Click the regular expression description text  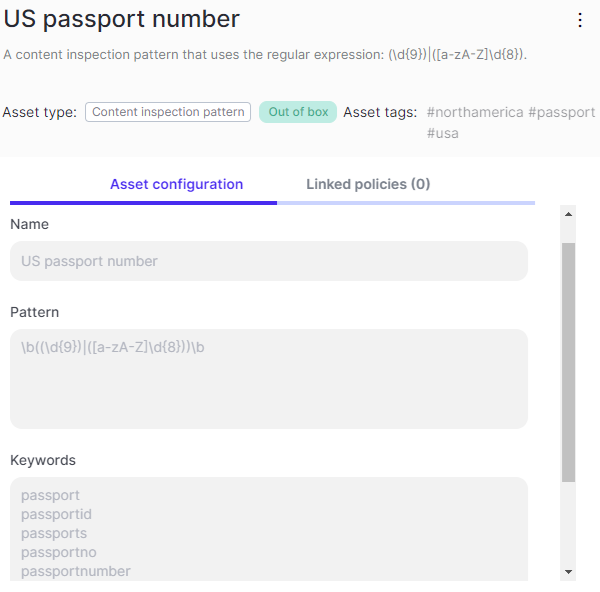pyautogui.click(x=265, y=54)
